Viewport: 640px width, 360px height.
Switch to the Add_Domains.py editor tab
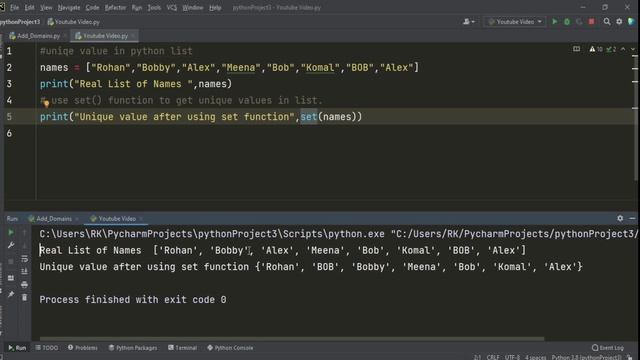tap(35, 36)
